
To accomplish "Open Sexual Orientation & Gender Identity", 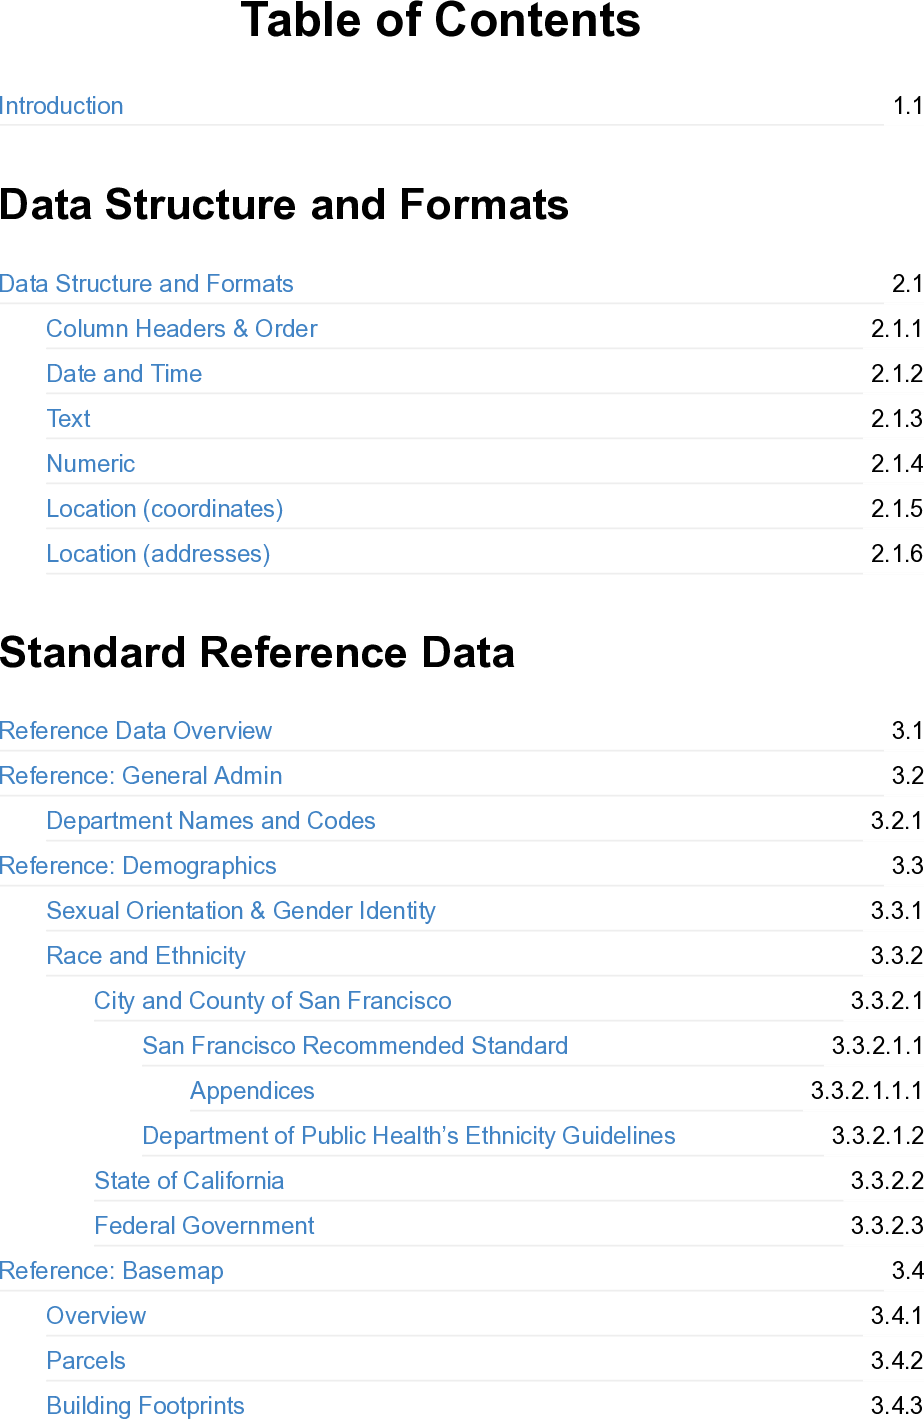I will pos(241,911).
